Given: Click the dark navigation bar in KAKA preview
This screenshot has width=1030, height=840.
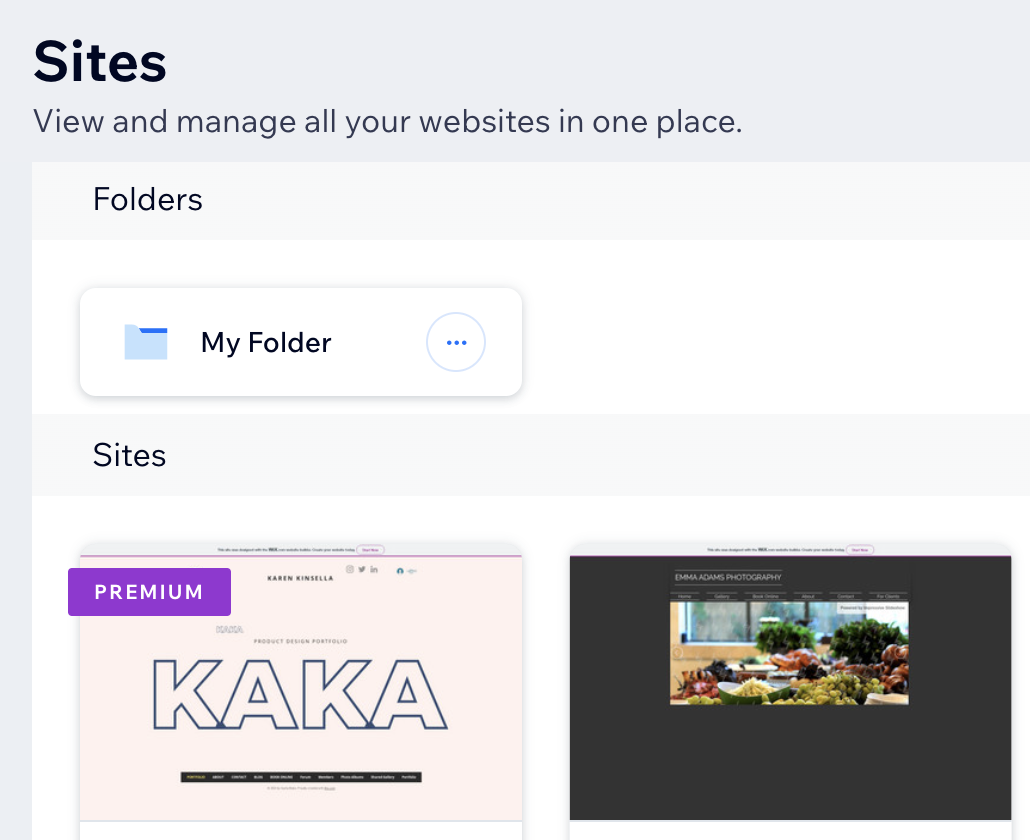Looking at the screenshot, I should 301,777.
